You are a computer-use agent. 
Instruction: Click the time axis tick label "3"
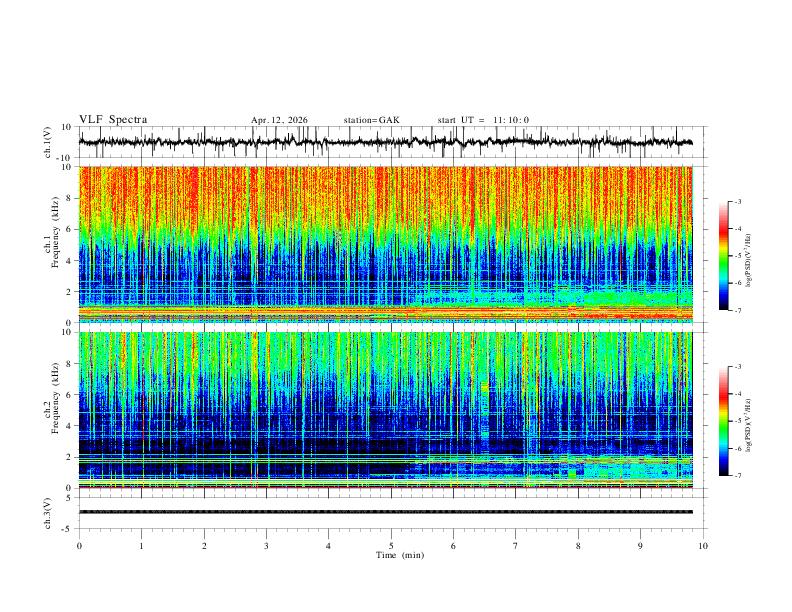click(266, 546)
